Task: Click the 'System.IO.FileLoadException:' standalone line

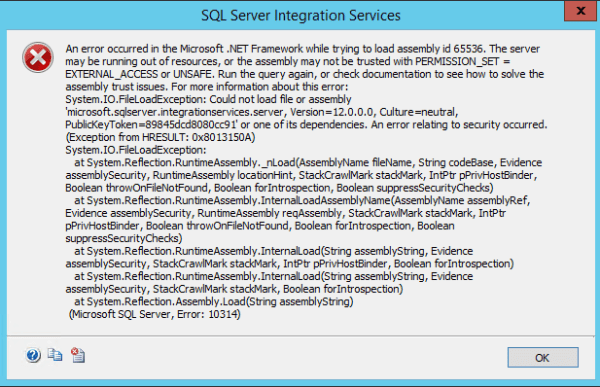Action: point(135,150)
